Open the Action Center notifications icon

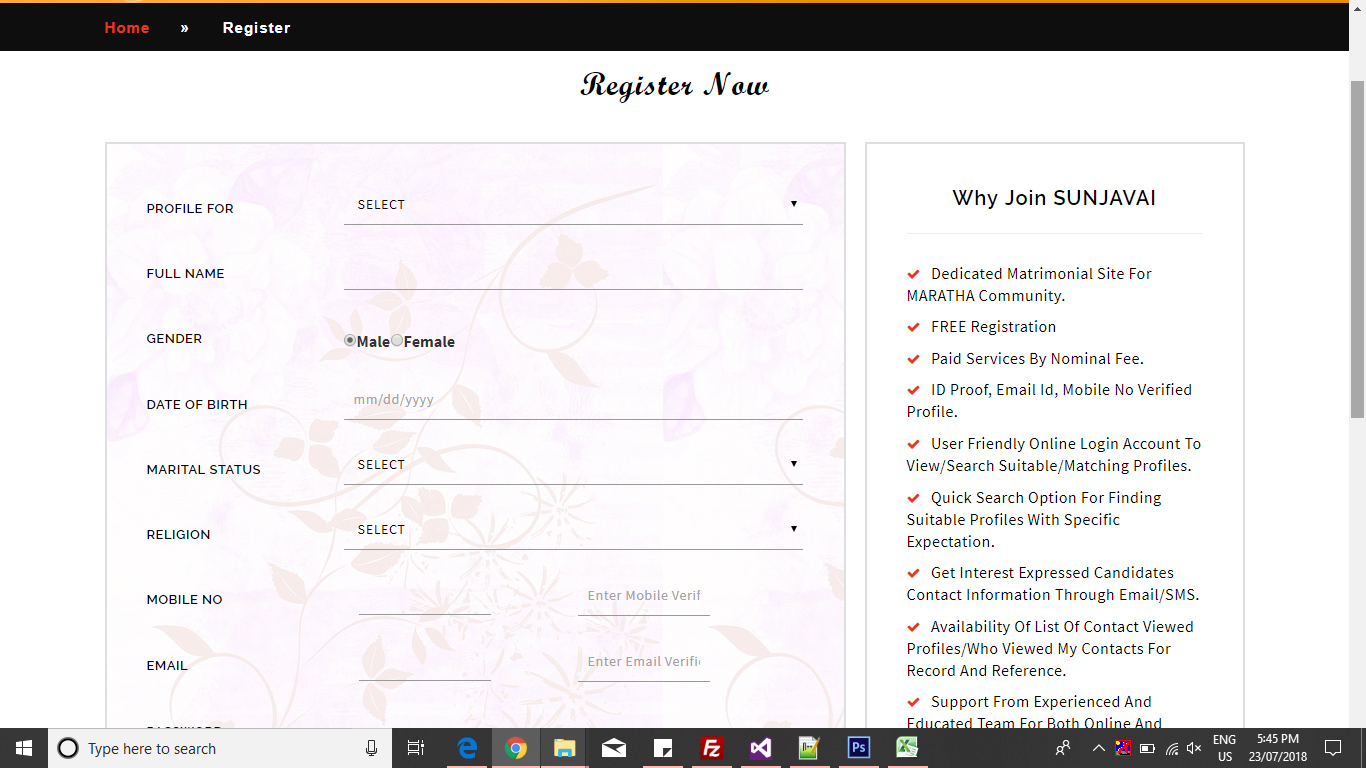pyautogui.click(x=1332, y=748)
